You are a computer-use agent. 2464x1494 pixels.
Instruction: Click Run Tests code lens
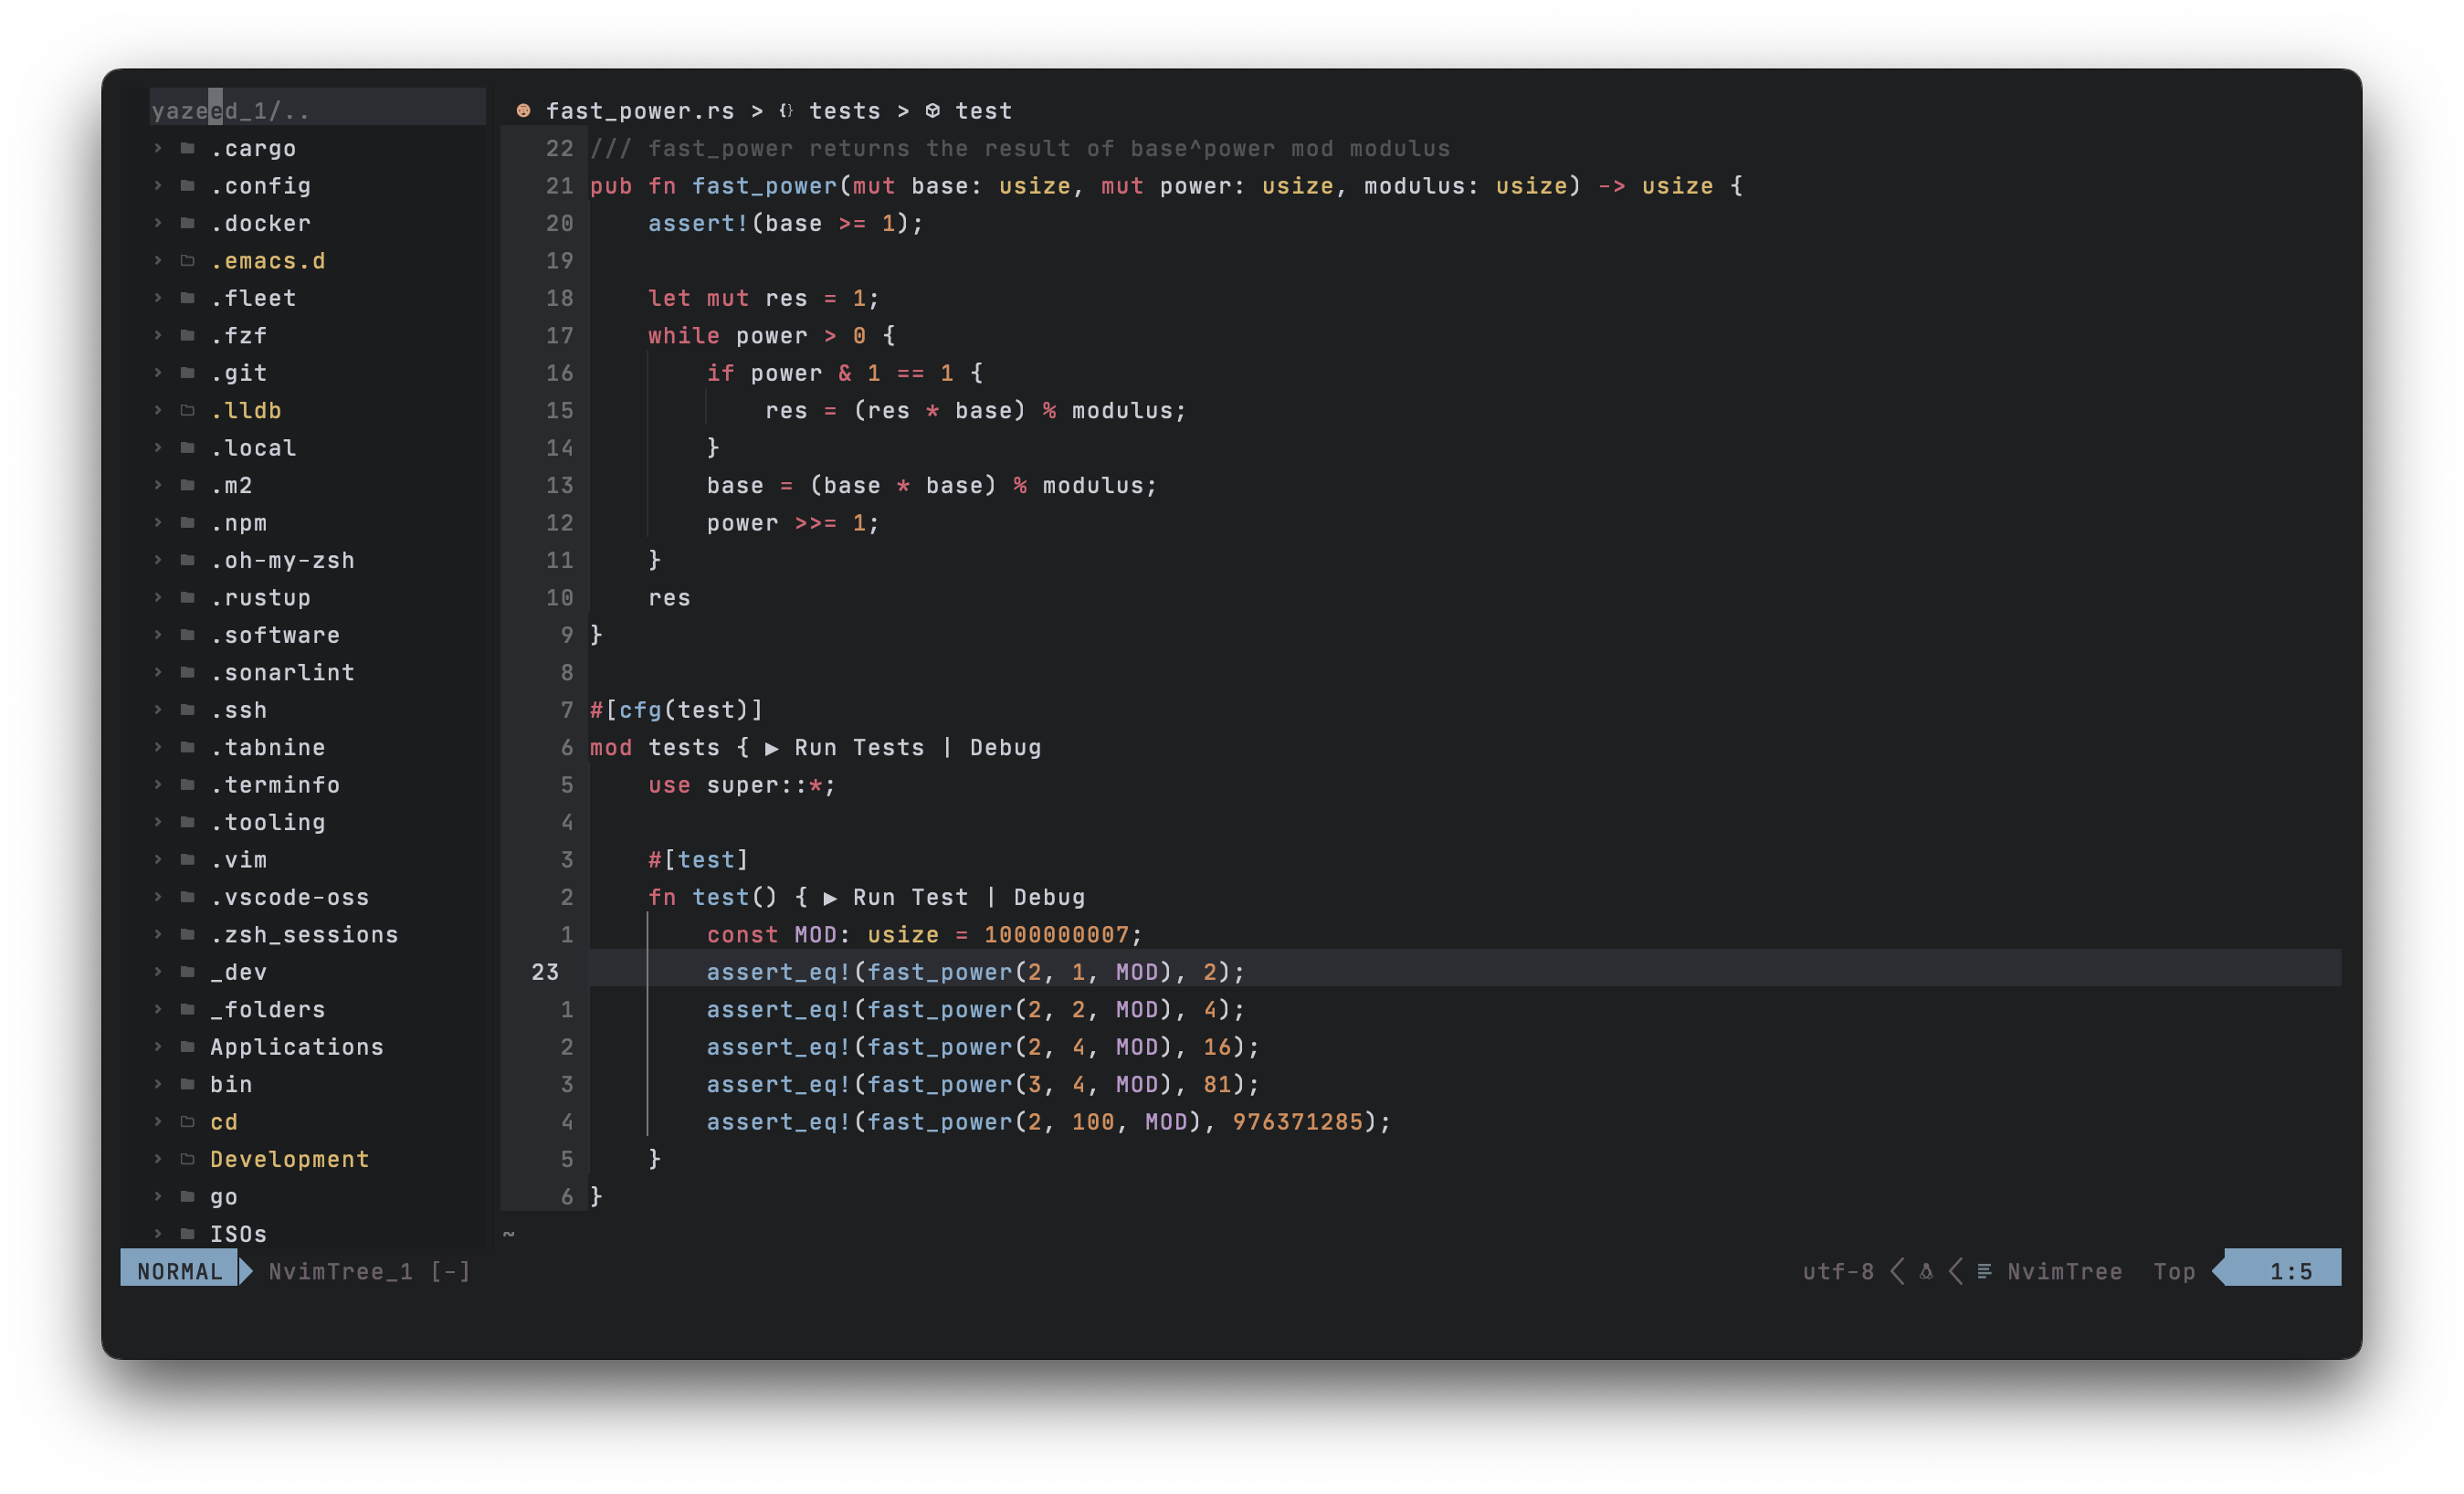pyautogui.click(x=860, y=748)
